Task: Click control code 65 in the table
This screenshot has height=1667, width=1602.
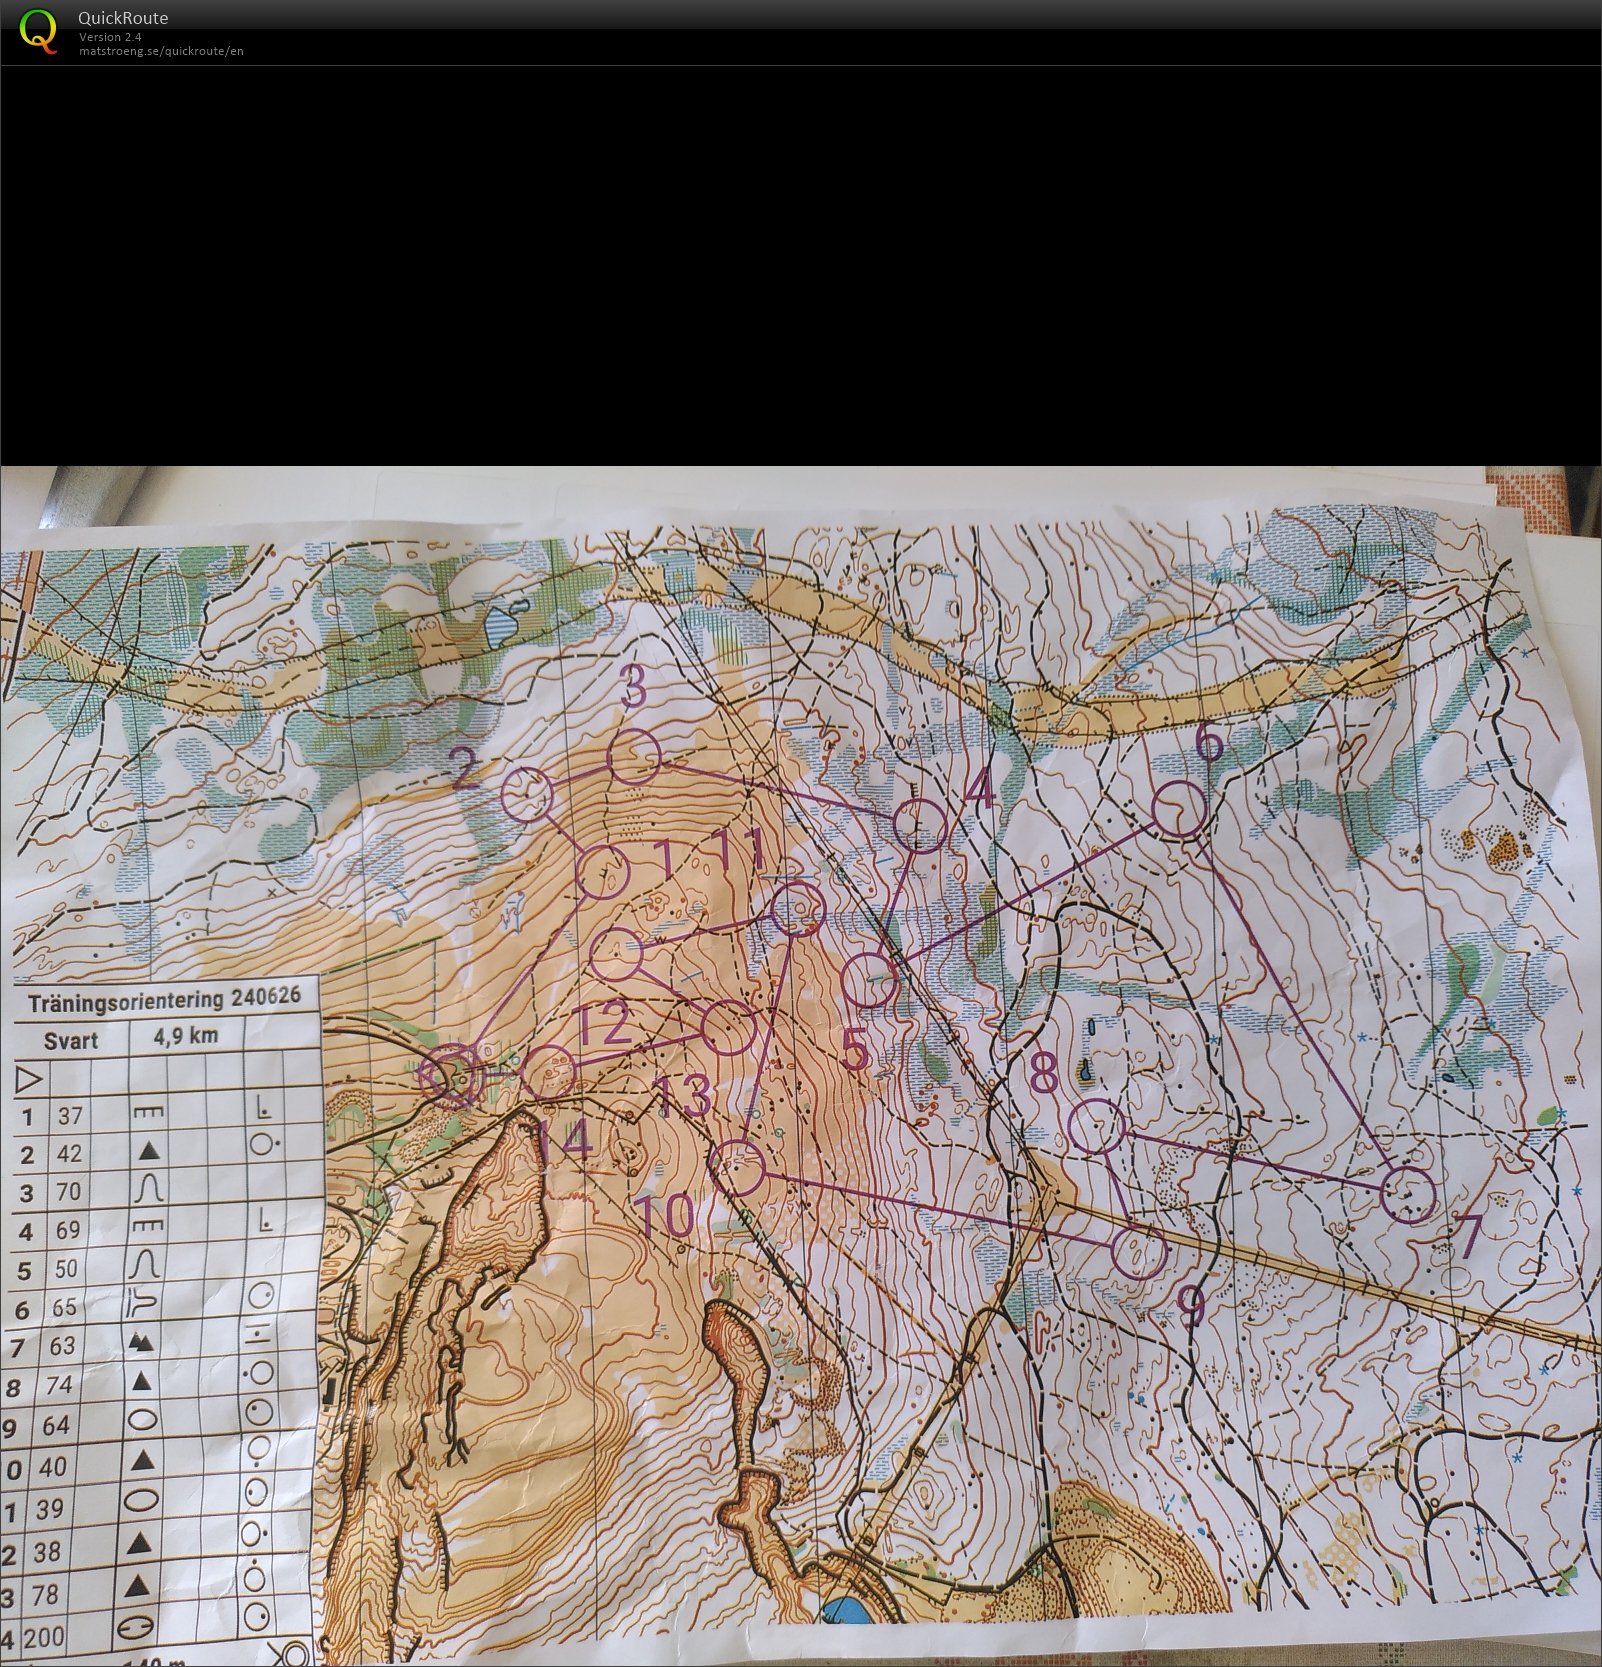Action: click(x=65, y=1307)
